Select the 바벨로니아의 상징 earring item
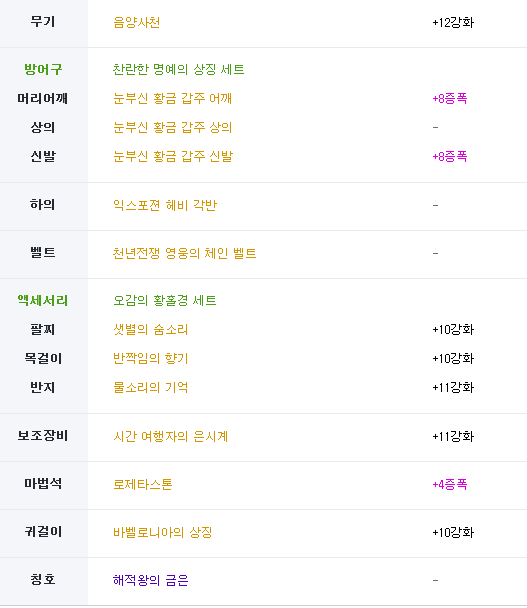The image size is (527, 608). (162, 532)
